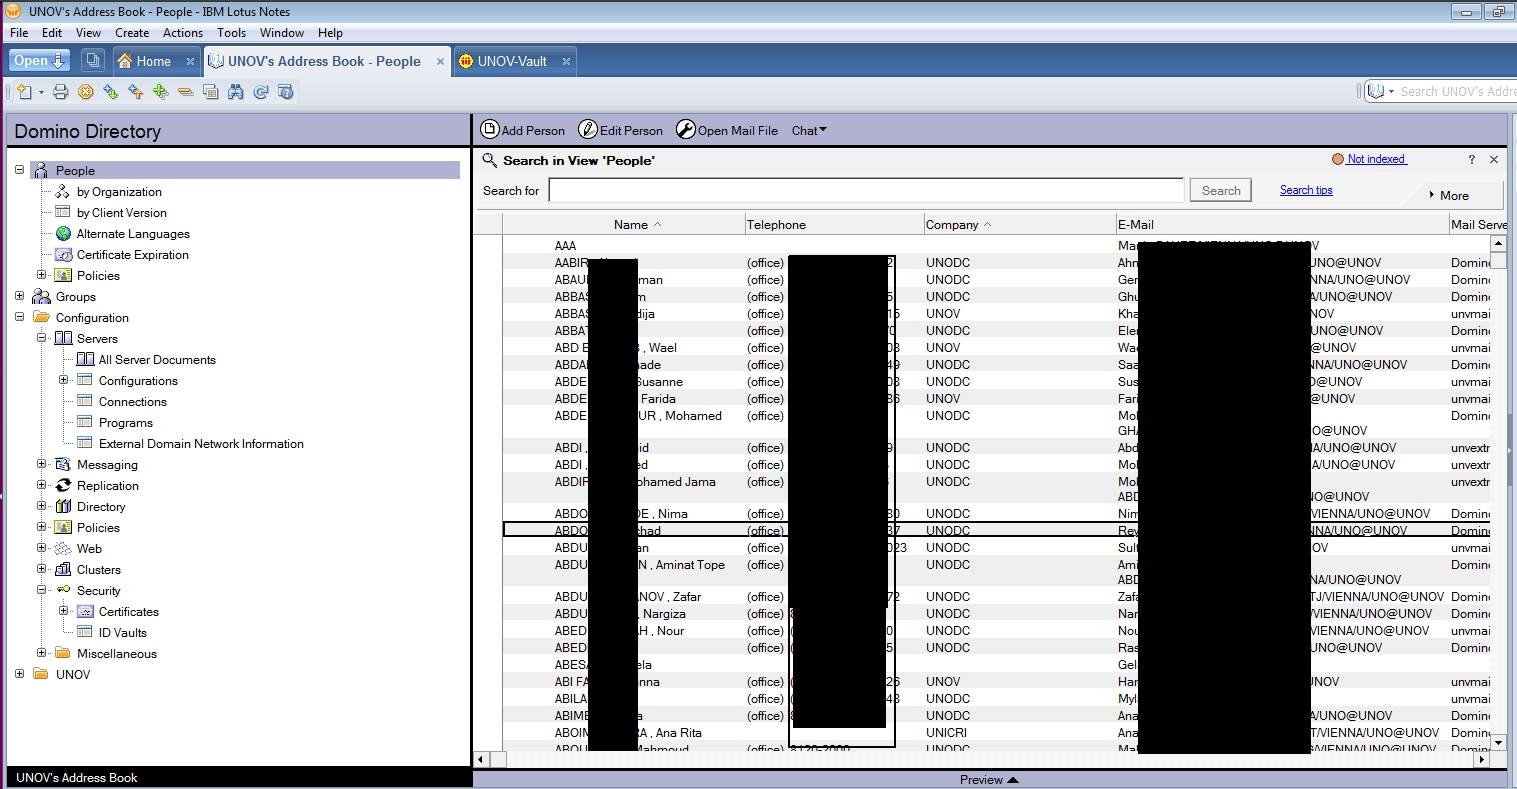Open the Search tips link

coord(1306,190)
